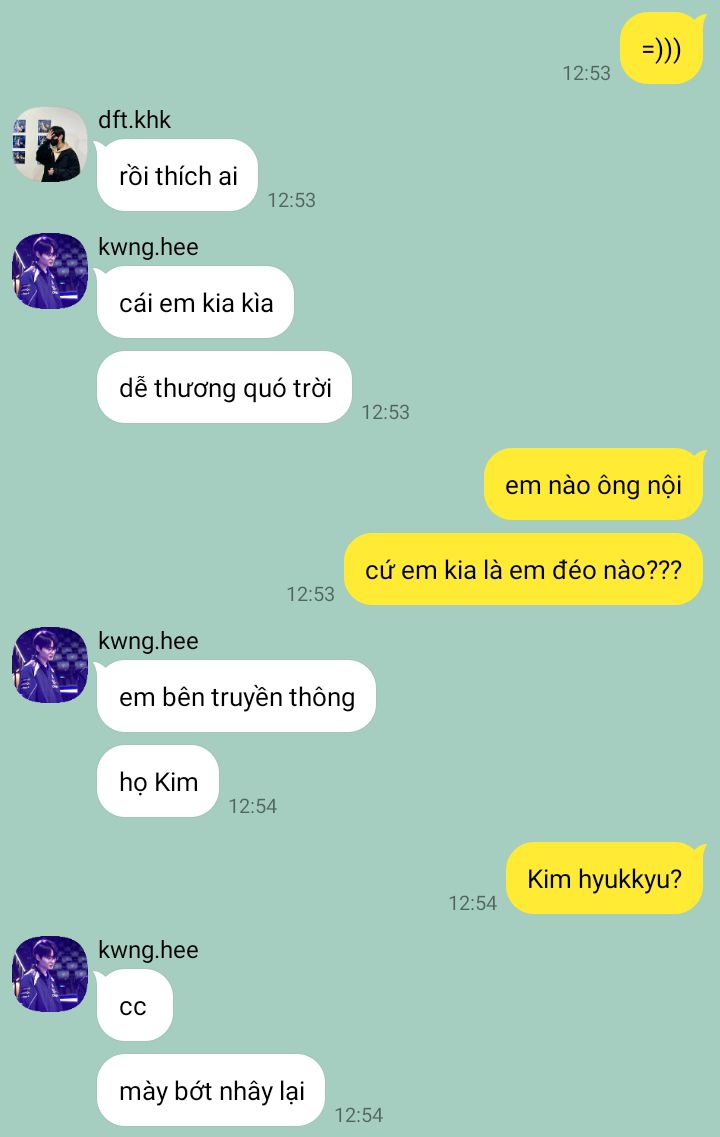Select 'dễ thương quó trời' message bubble
Screen dimensions: 720x1137
coord(225,387)
